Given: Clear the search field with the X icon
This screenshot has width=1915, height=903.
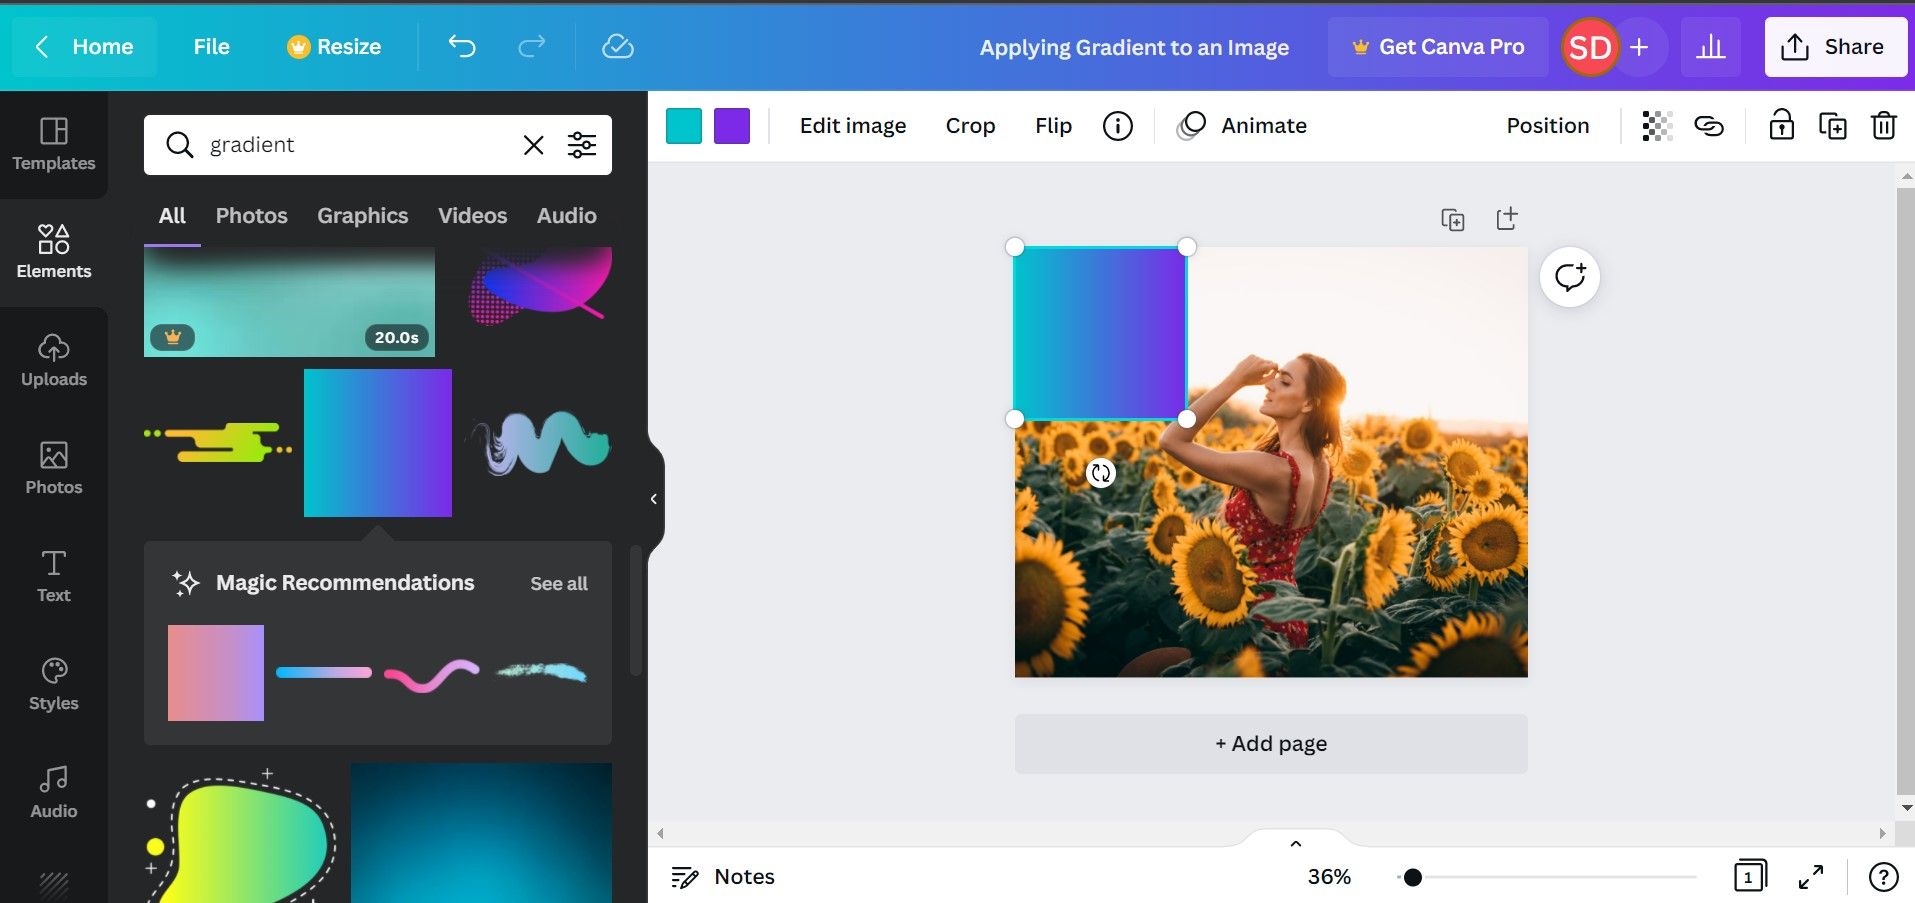Looking at the screenshot, I should 534,145.
